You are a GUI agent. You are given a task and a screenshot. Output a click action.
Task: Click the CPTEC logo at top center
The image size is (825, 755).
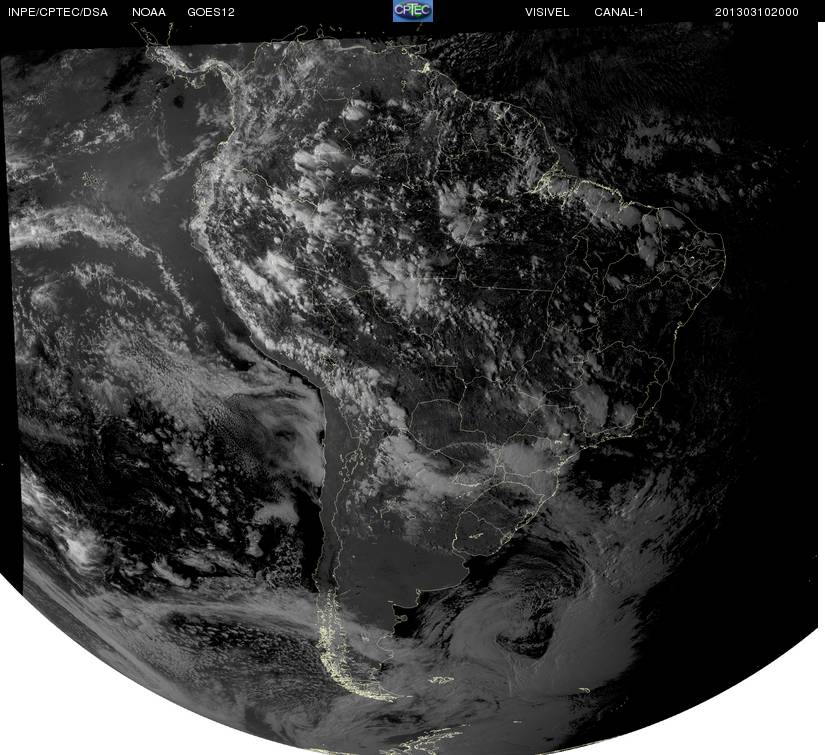pos(413,11)
